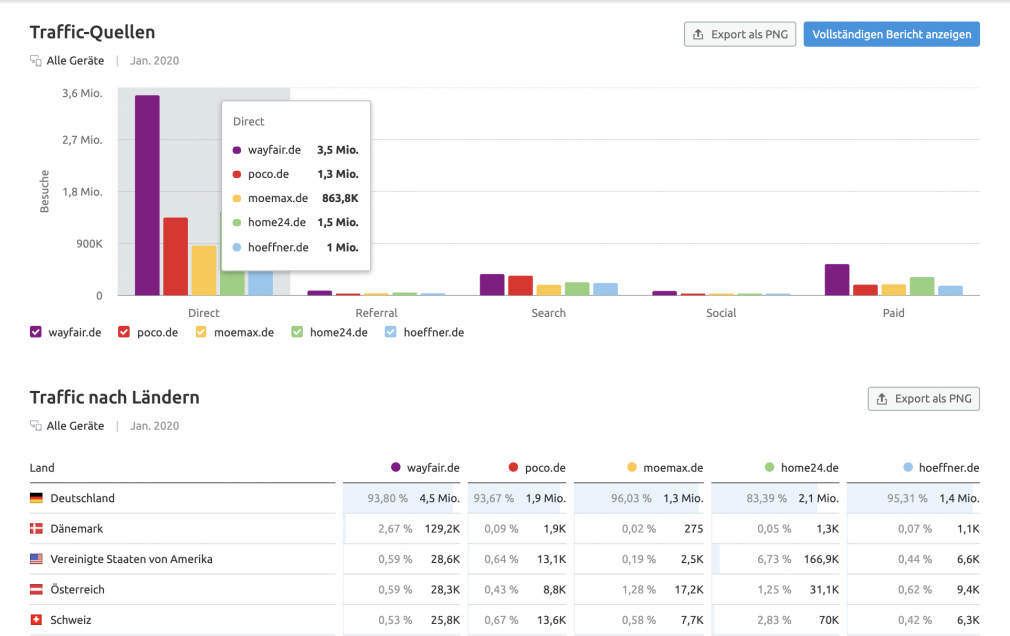Click devices icon beside Alle Geräte in Traffic-Quellen
The width and height of the screenshot is (1010, 636).
pyautogui.click(x=35, y=61)
